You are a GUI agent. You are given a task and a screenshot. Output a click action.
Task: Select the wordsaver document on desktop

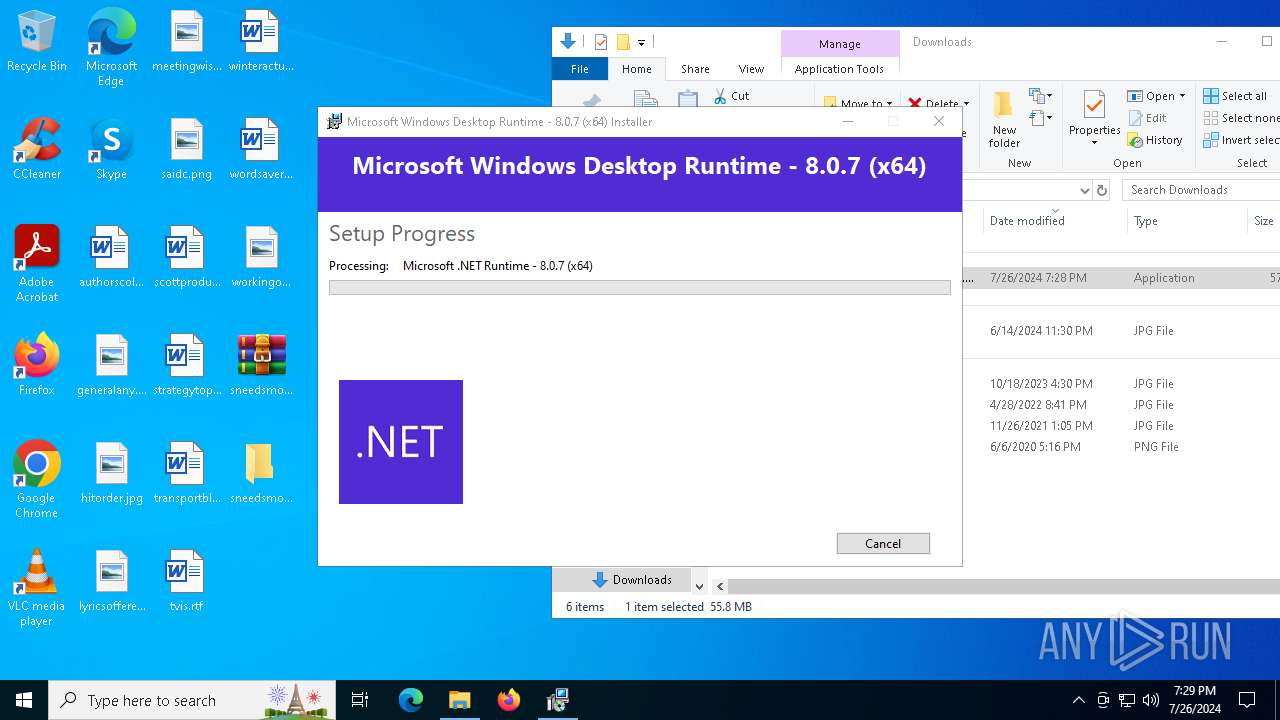tap(261, 150)
